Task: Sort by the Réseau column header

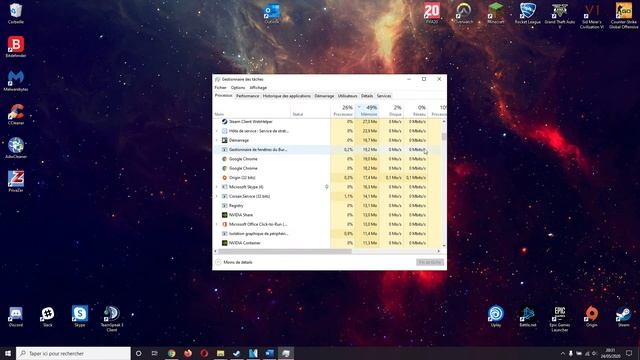Action: coord(416,110)
